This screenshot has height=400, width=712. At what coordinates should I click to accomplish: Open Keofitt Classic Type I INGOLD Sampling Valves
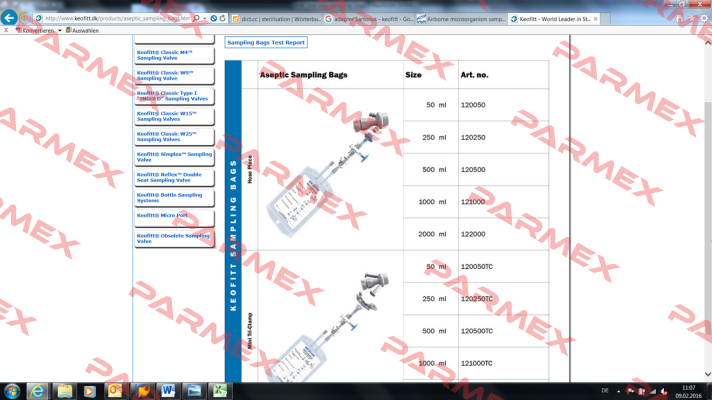tap(174, 96)
